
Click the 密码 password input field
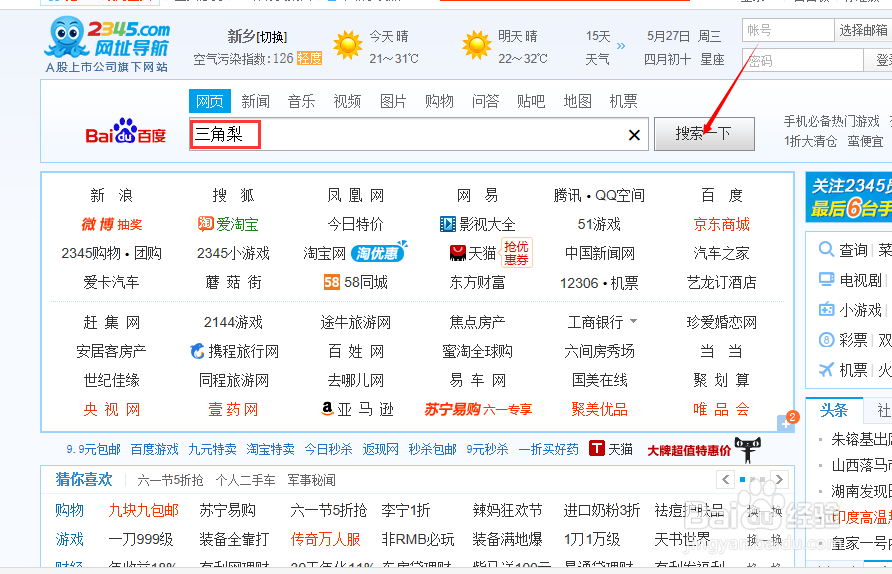[x=803, y=60]
